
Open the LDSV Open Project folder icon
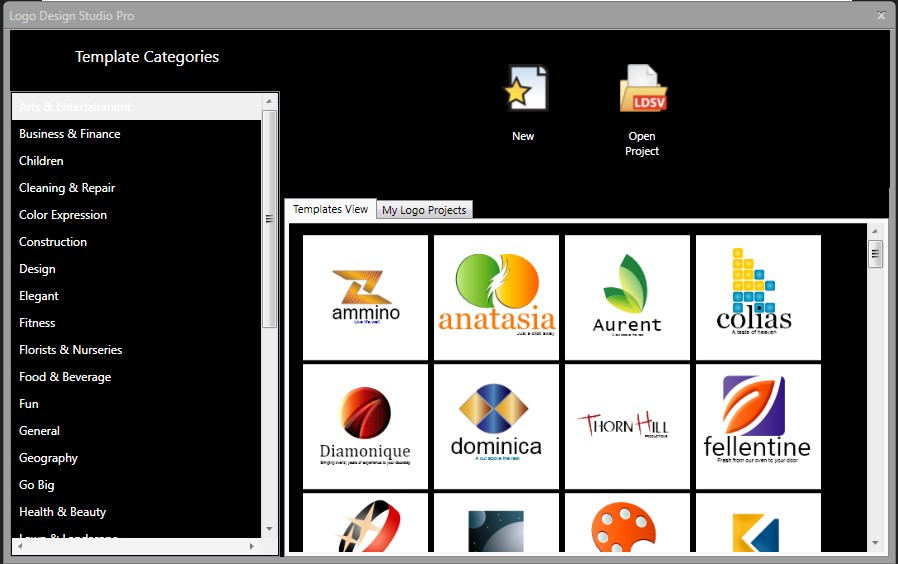[642, 90]
